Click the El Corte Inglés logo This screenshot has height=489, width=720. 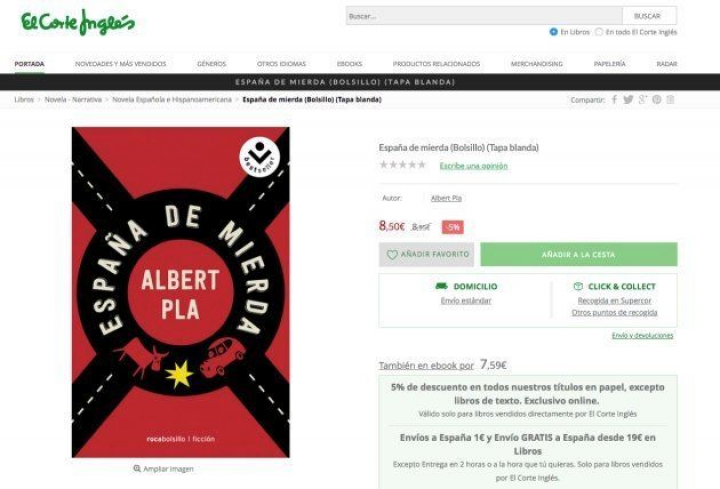pyautogui.click(x=78, y=22)
